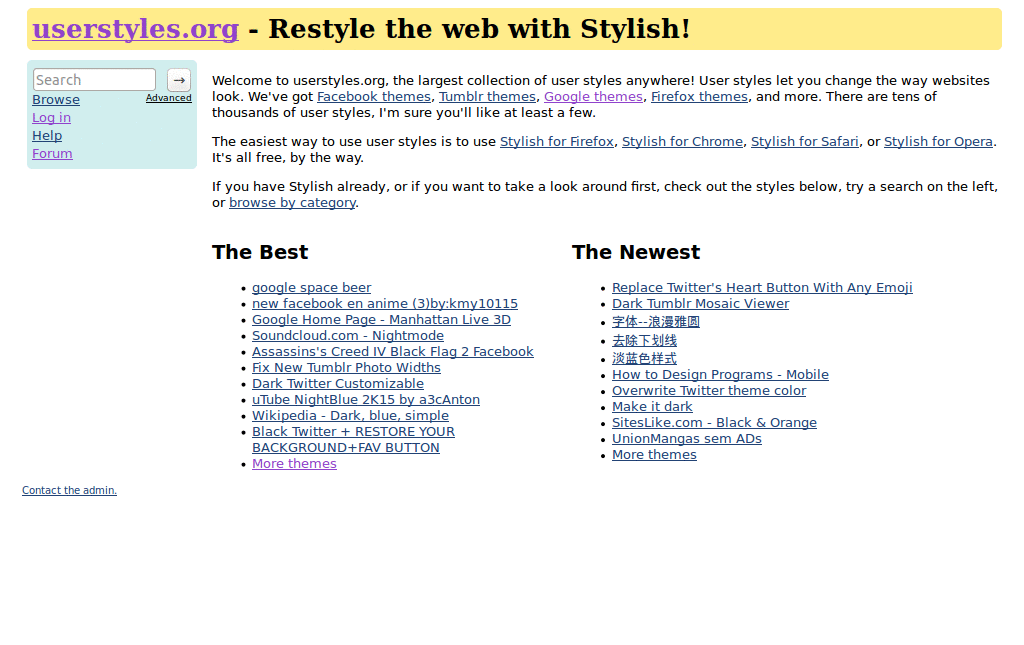Open Fix New Tumblr Photo Widths
This screenshot has height=645, width=1024.
[x=346, y=368]
